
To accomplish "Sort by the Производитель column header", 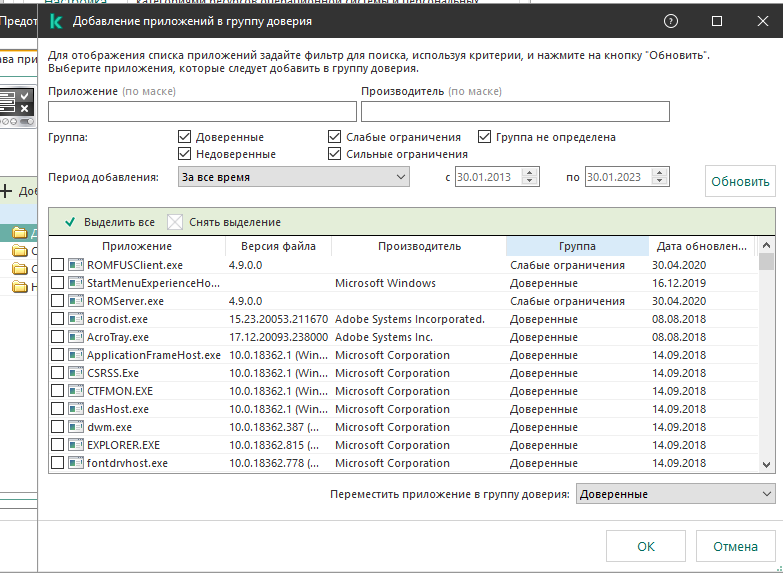I will (x=419, y=246).
